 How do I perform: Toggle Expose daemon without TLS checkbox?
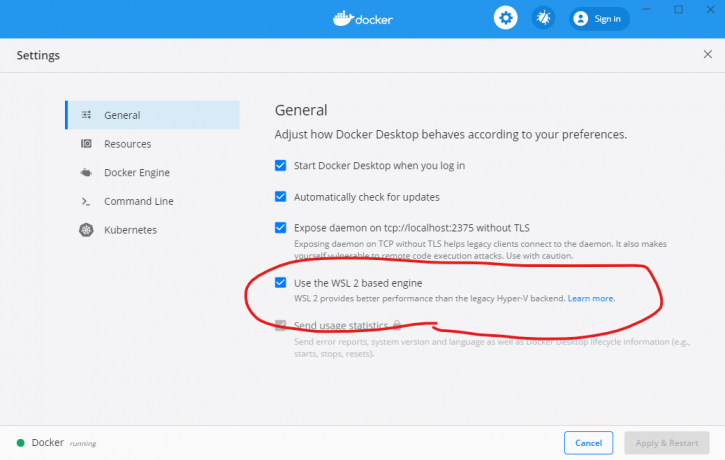(x=280, y=227)
